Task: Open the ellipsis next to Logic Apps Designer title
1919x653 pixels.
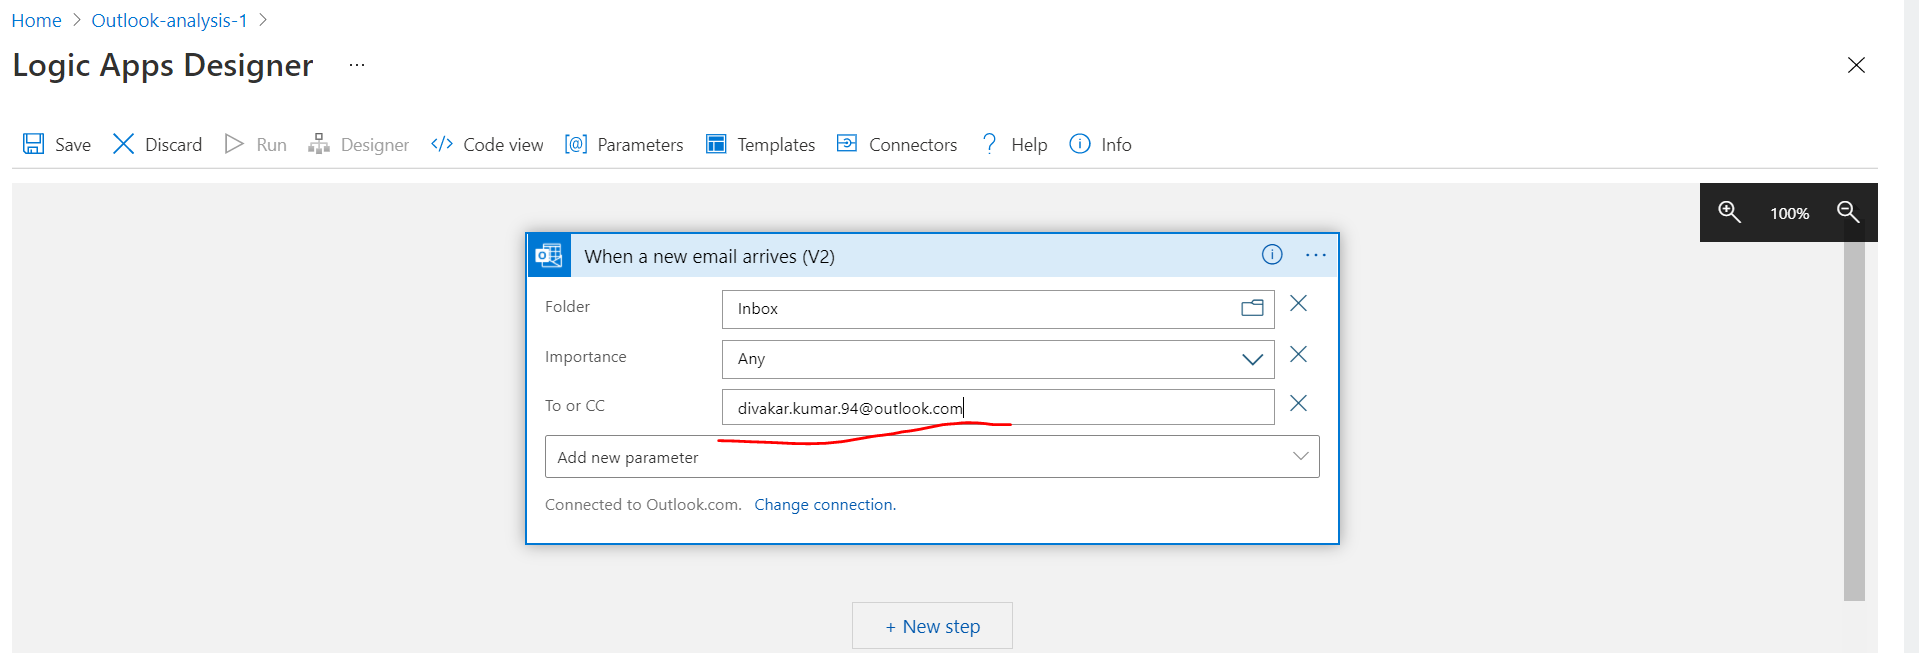Action: 357,65
